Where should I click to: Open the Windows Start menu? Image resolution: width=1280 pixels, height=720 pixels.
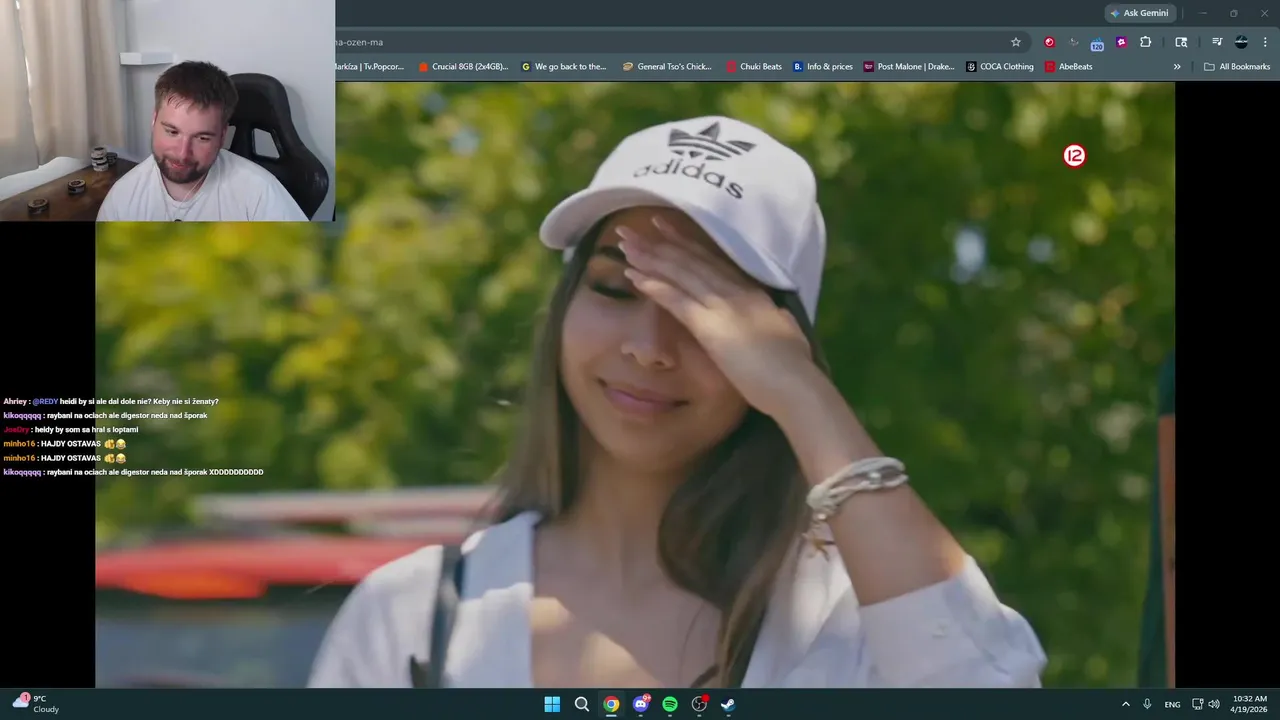(x=552, y=704)
